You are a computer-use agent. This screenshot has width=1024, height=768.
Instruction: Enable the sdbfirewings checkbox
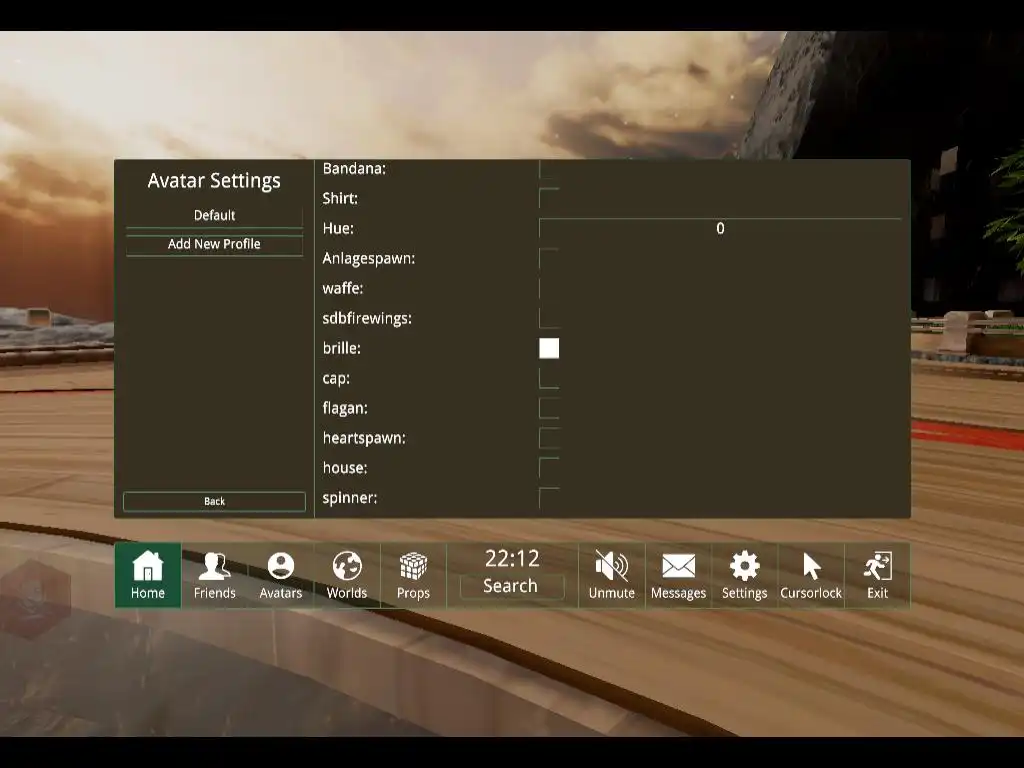[549, 318]
